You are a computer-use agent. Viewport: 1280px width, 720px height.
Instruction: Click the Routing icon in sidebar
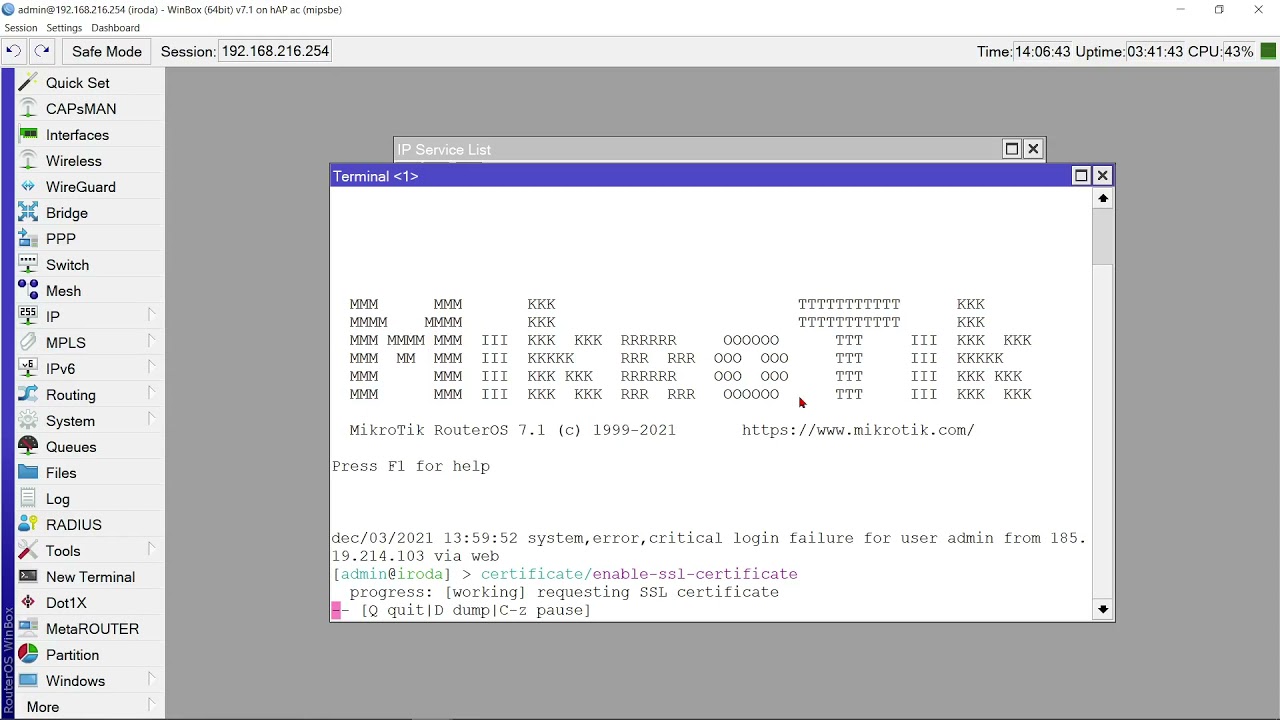point(28,395)
